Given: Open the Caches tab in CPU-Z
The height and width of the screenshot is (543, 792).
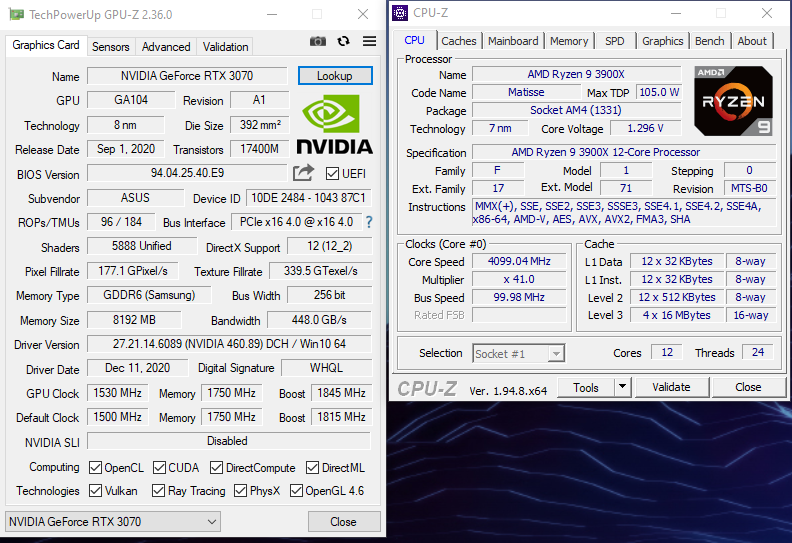Looking at the screenshot, I should (459, 41).
